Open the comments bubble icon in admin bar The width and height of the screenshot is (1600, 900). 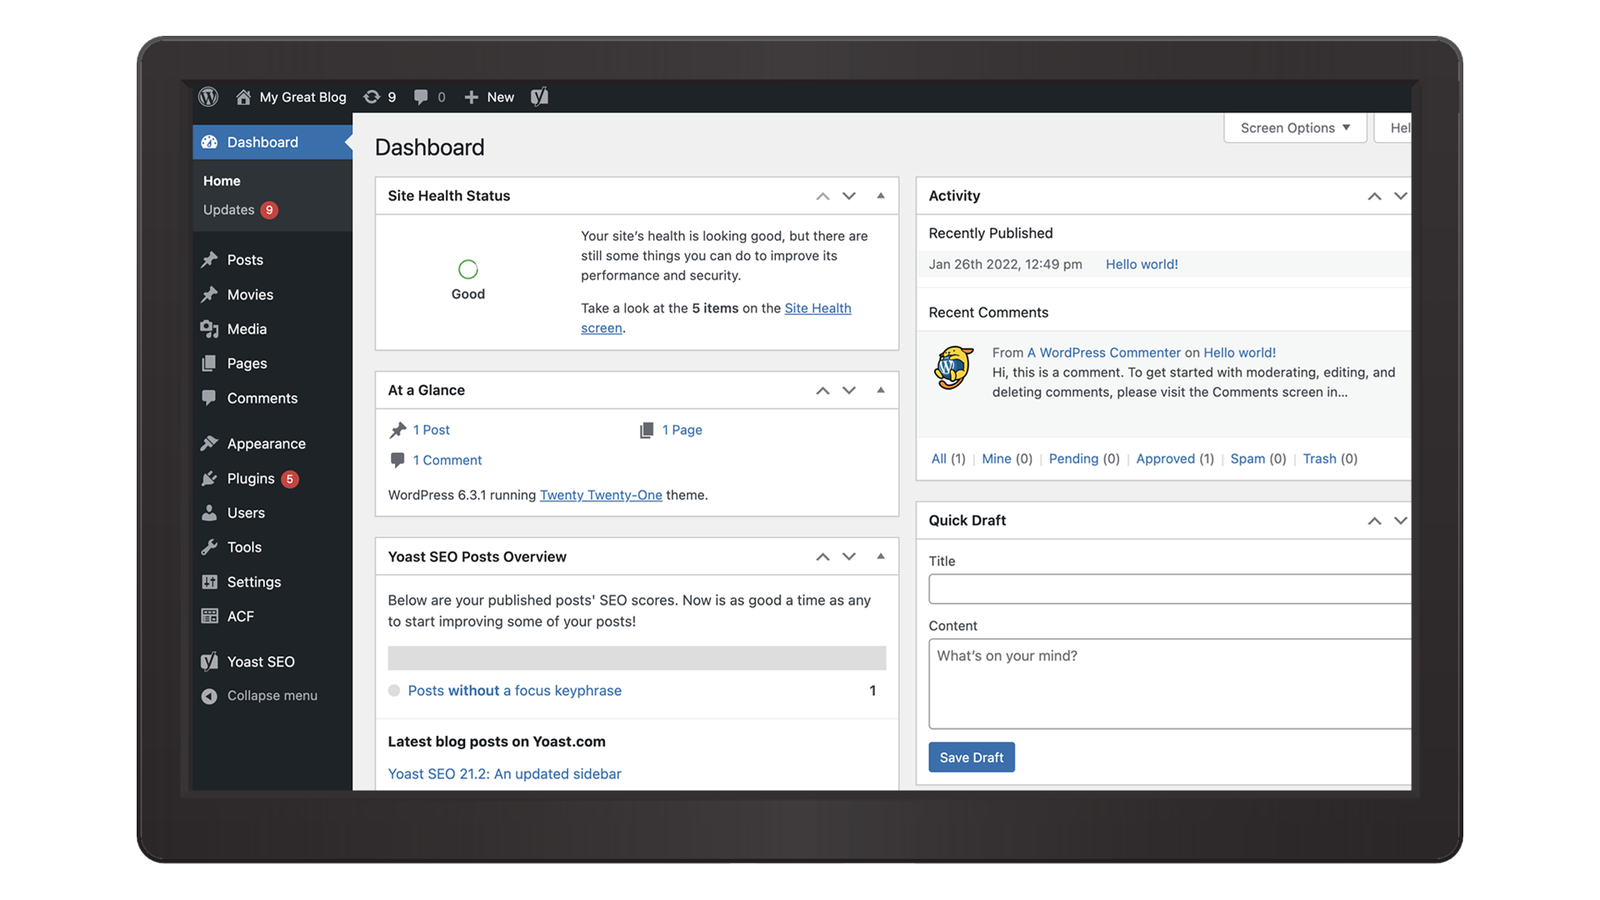point(421,97)
